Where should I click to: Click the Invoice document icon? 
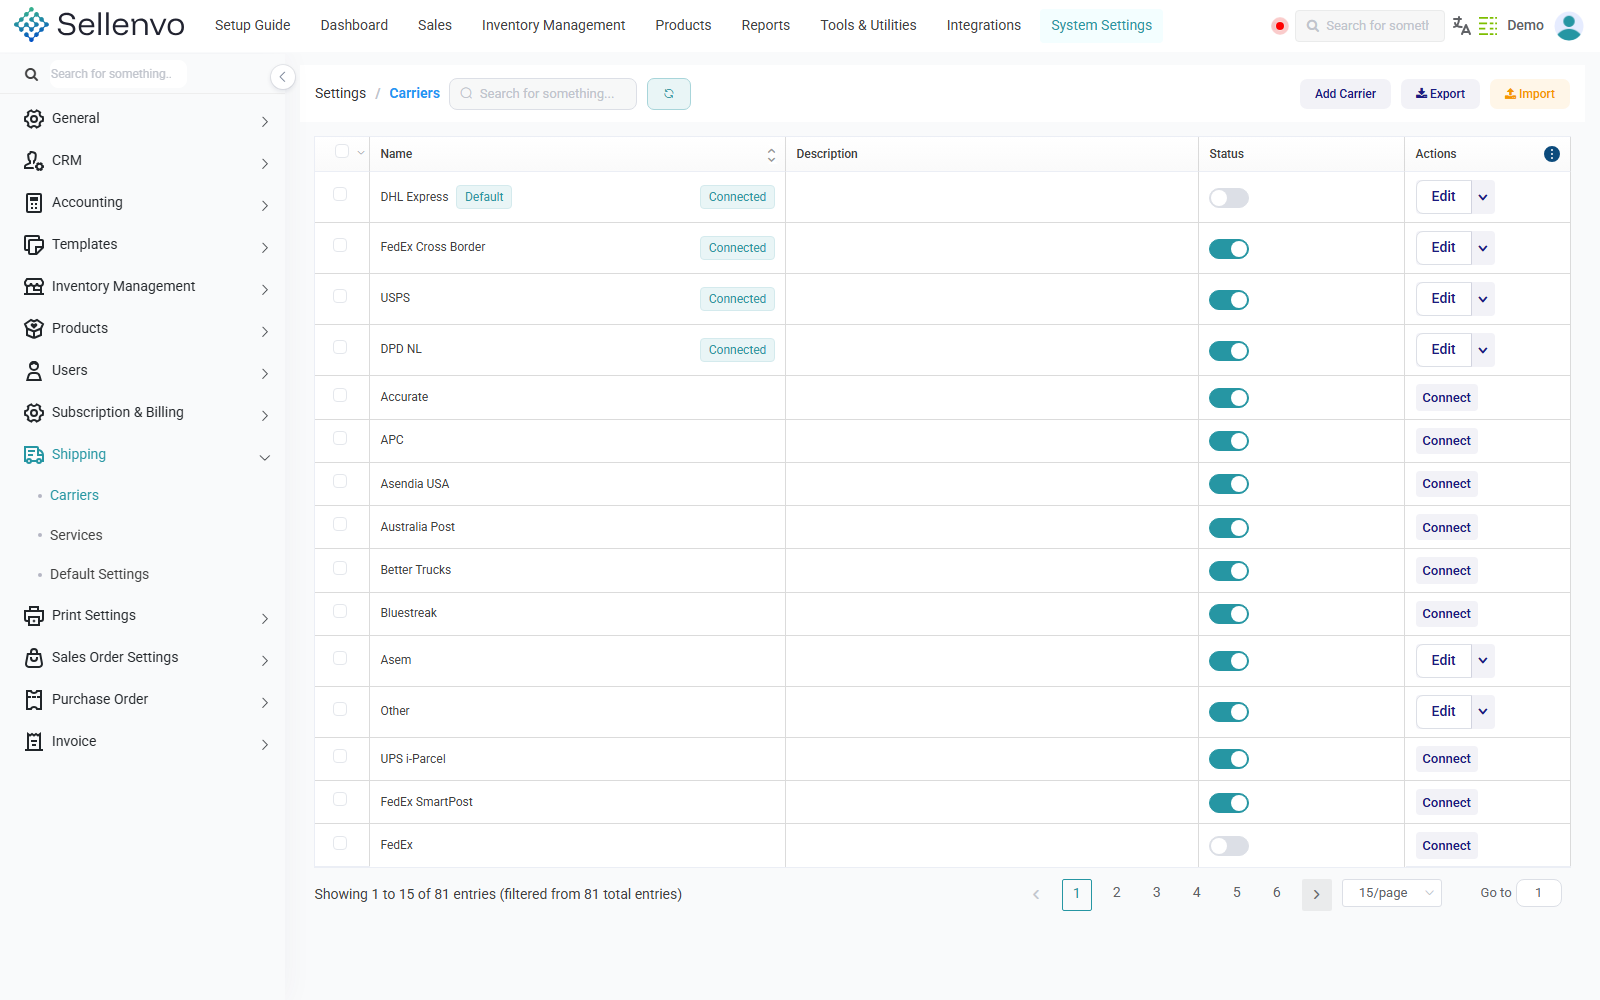(x=34, y=742)
